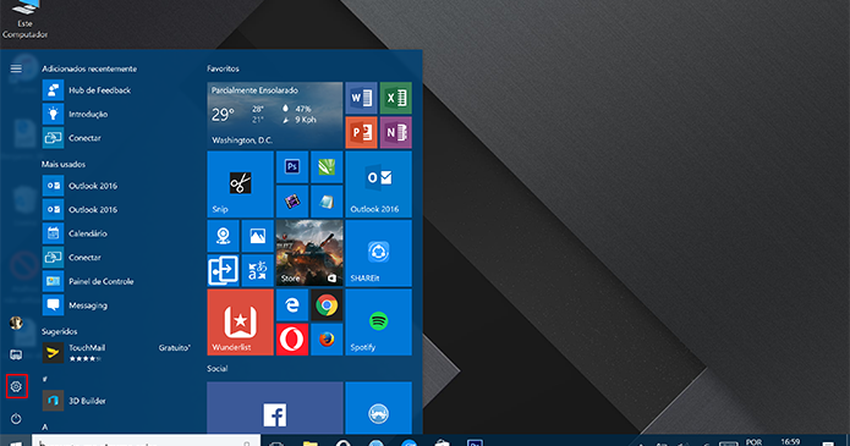Open the Introdução app
This screenshot has width=850, height=446.
117,114
